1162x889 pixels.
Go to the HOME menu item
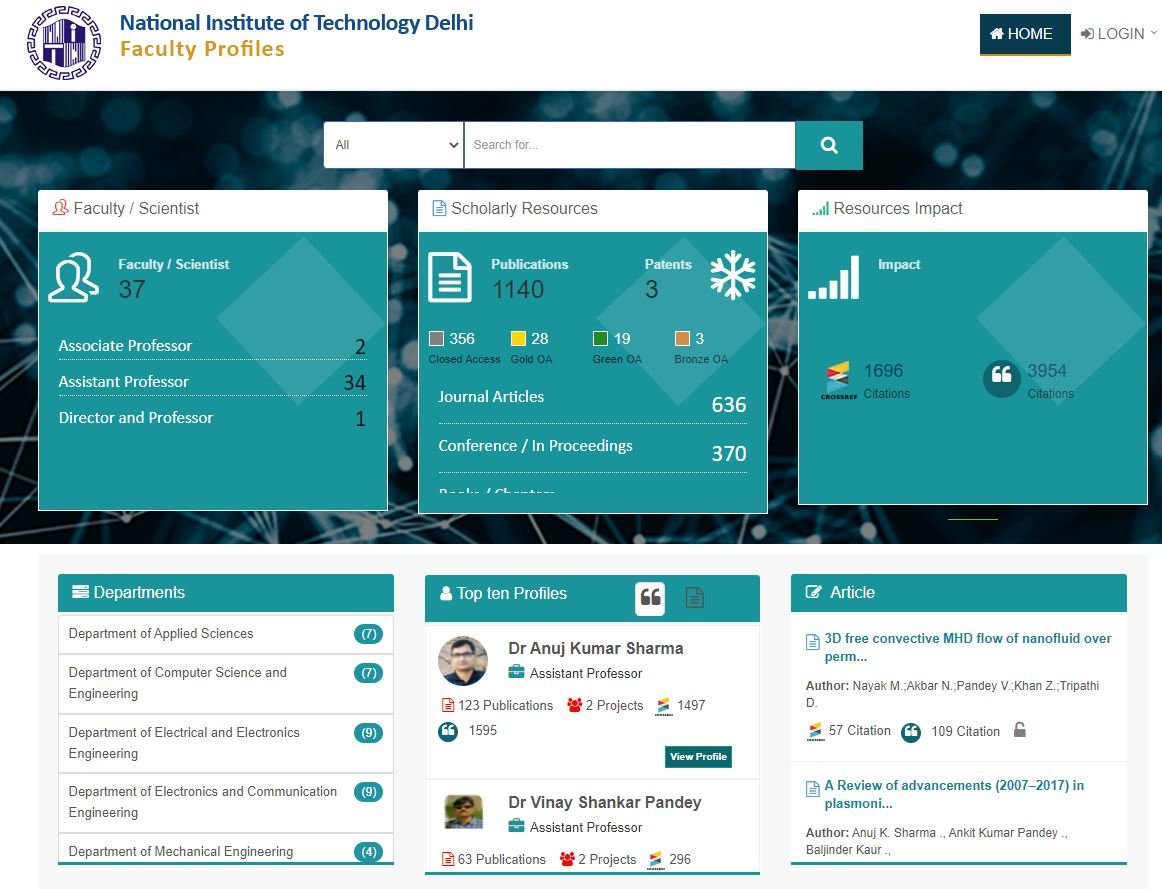coord(1024,34)
